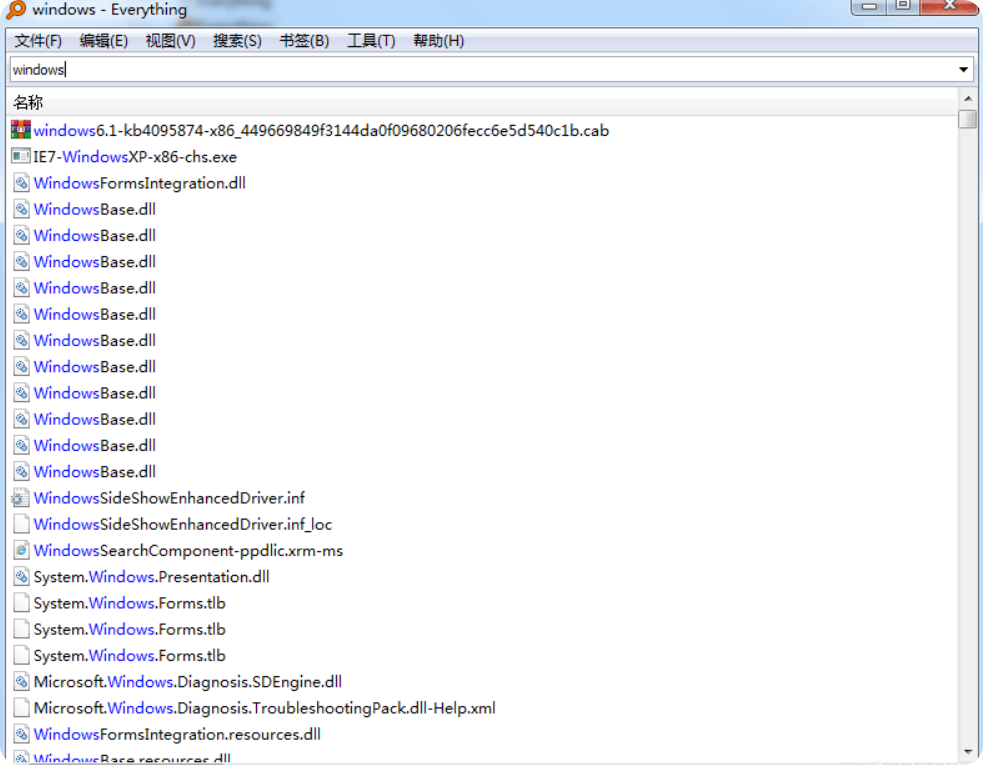The image size is (983, 765).
Task: Open the 工具(T) menu
Action: (x=371, y=41)
